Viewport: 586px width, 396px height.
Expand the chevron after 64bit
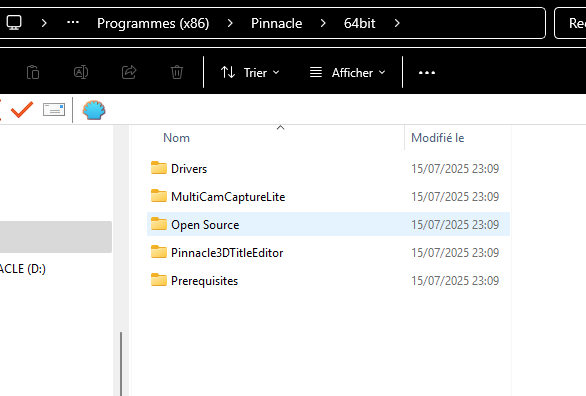coord(397,23)
